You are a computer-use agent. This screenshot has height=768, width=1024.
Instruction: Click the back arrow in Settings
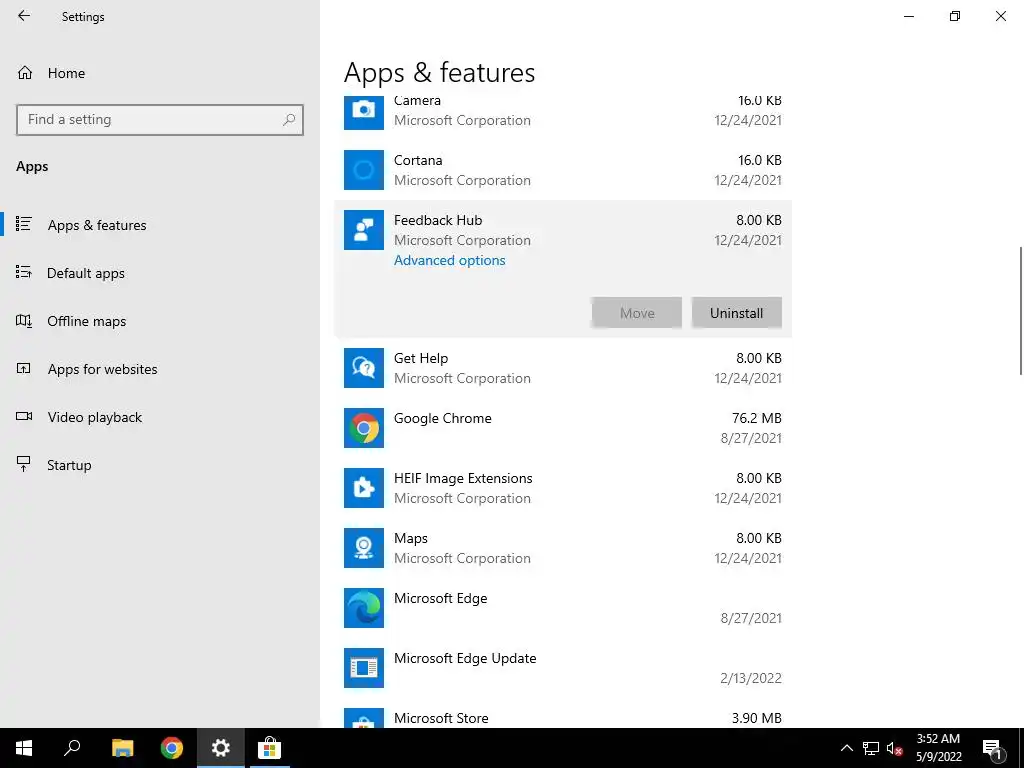(x=24, y=16)
